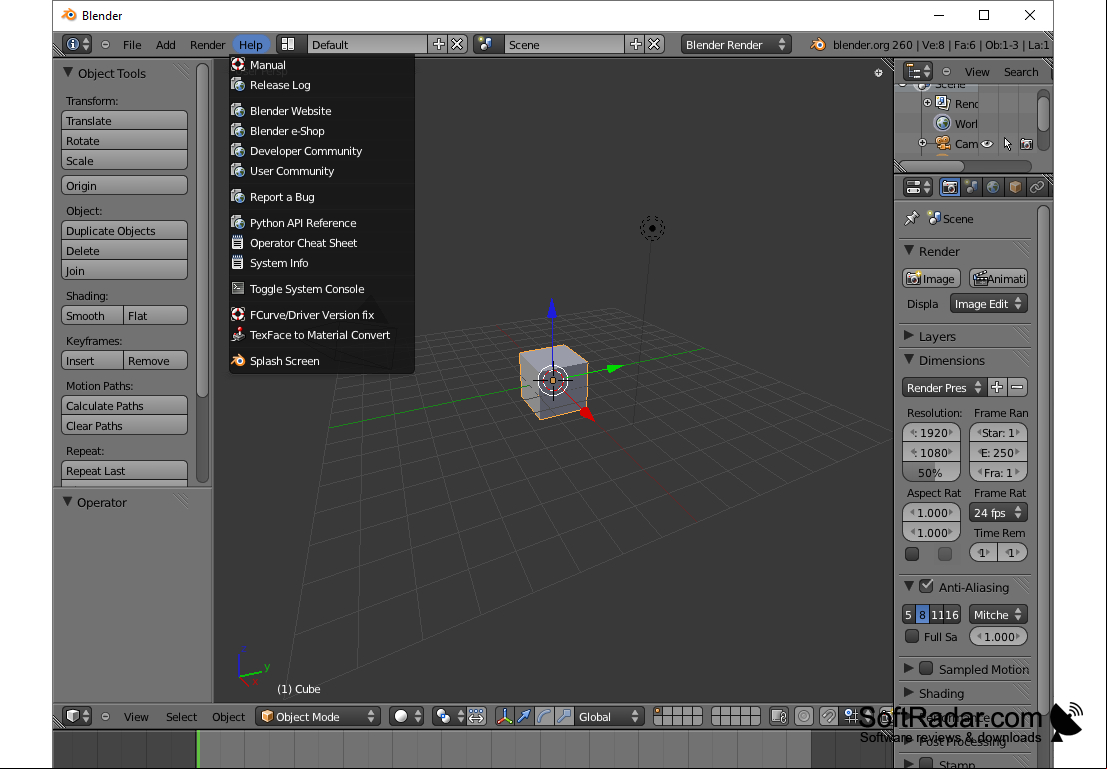Set anti-aliasing samples to 16
Screen dimensions: 1107x769
952,614
